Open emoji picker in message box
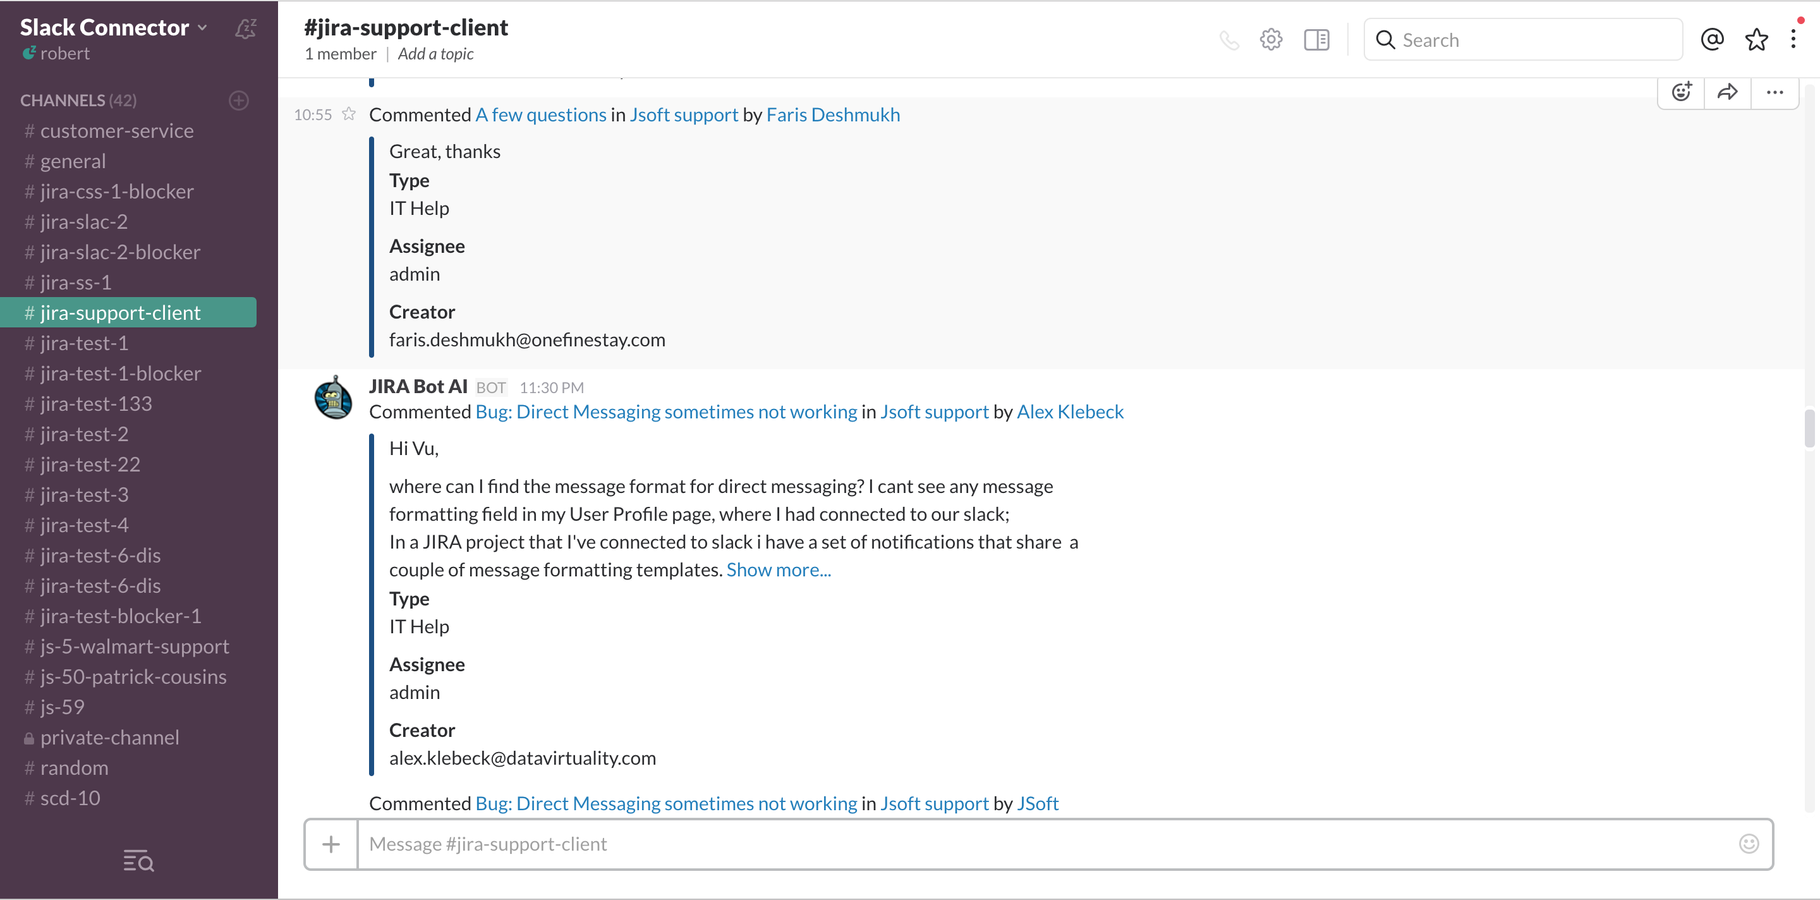 1749,844
